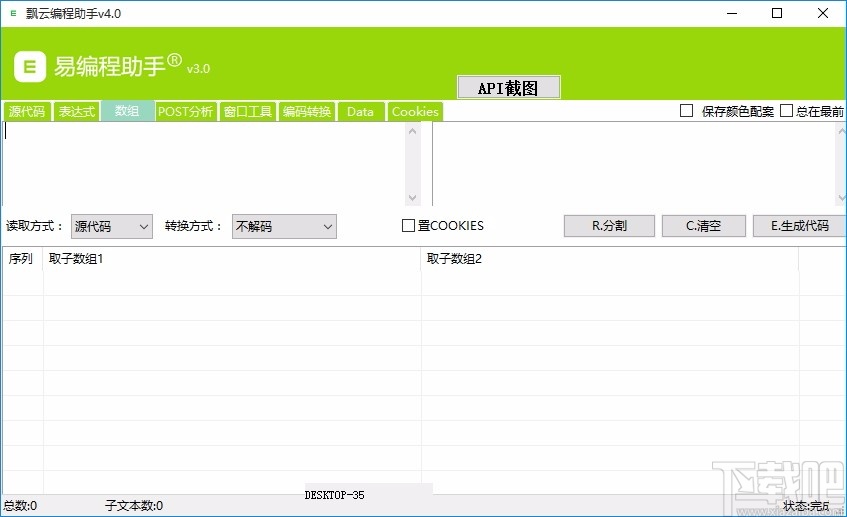Select the Data tab
Viewport: 847px width, 517px height.
click(x=360, y=112)
